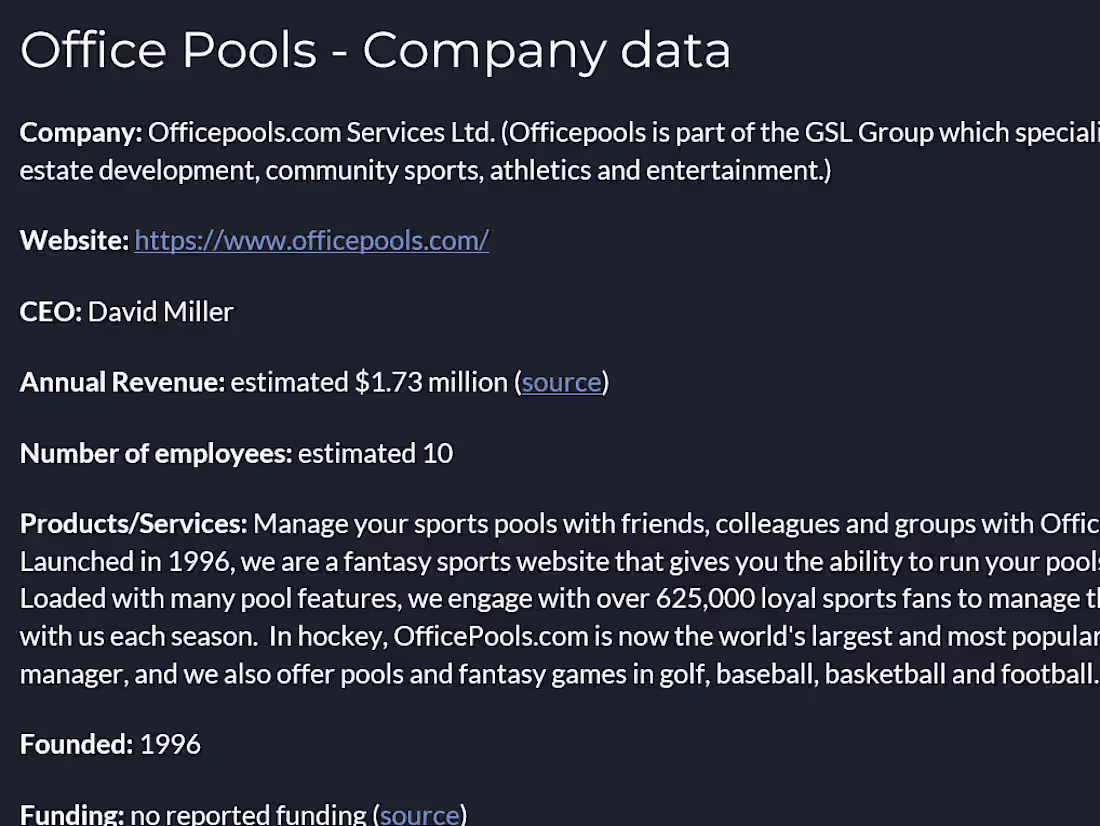Open the officepools.com website link
The width and height of the screenshot is (1100, 826).
(311, 241)
